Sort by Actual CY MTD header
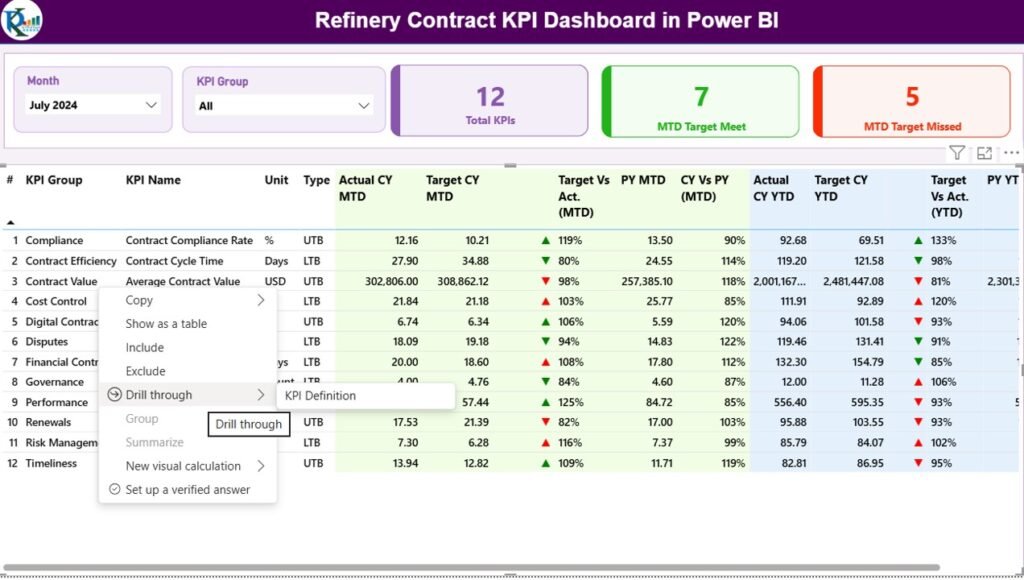 tap(366, 188)
